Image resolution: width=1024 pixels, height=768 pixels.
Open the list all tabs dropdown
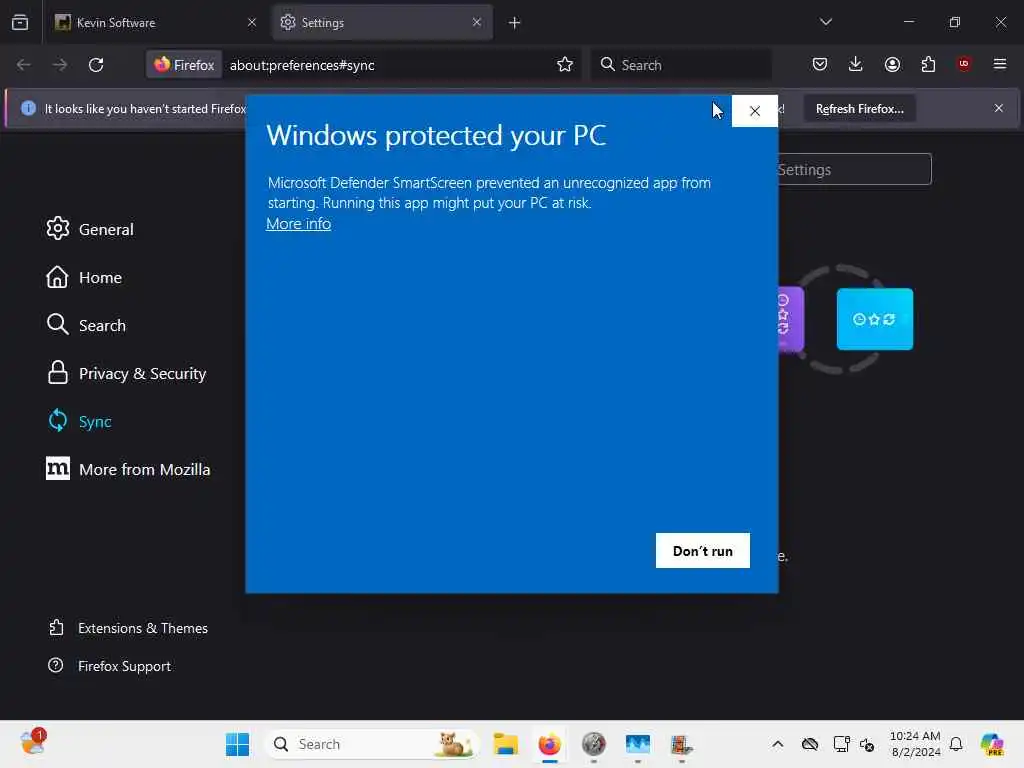(826, 22)
